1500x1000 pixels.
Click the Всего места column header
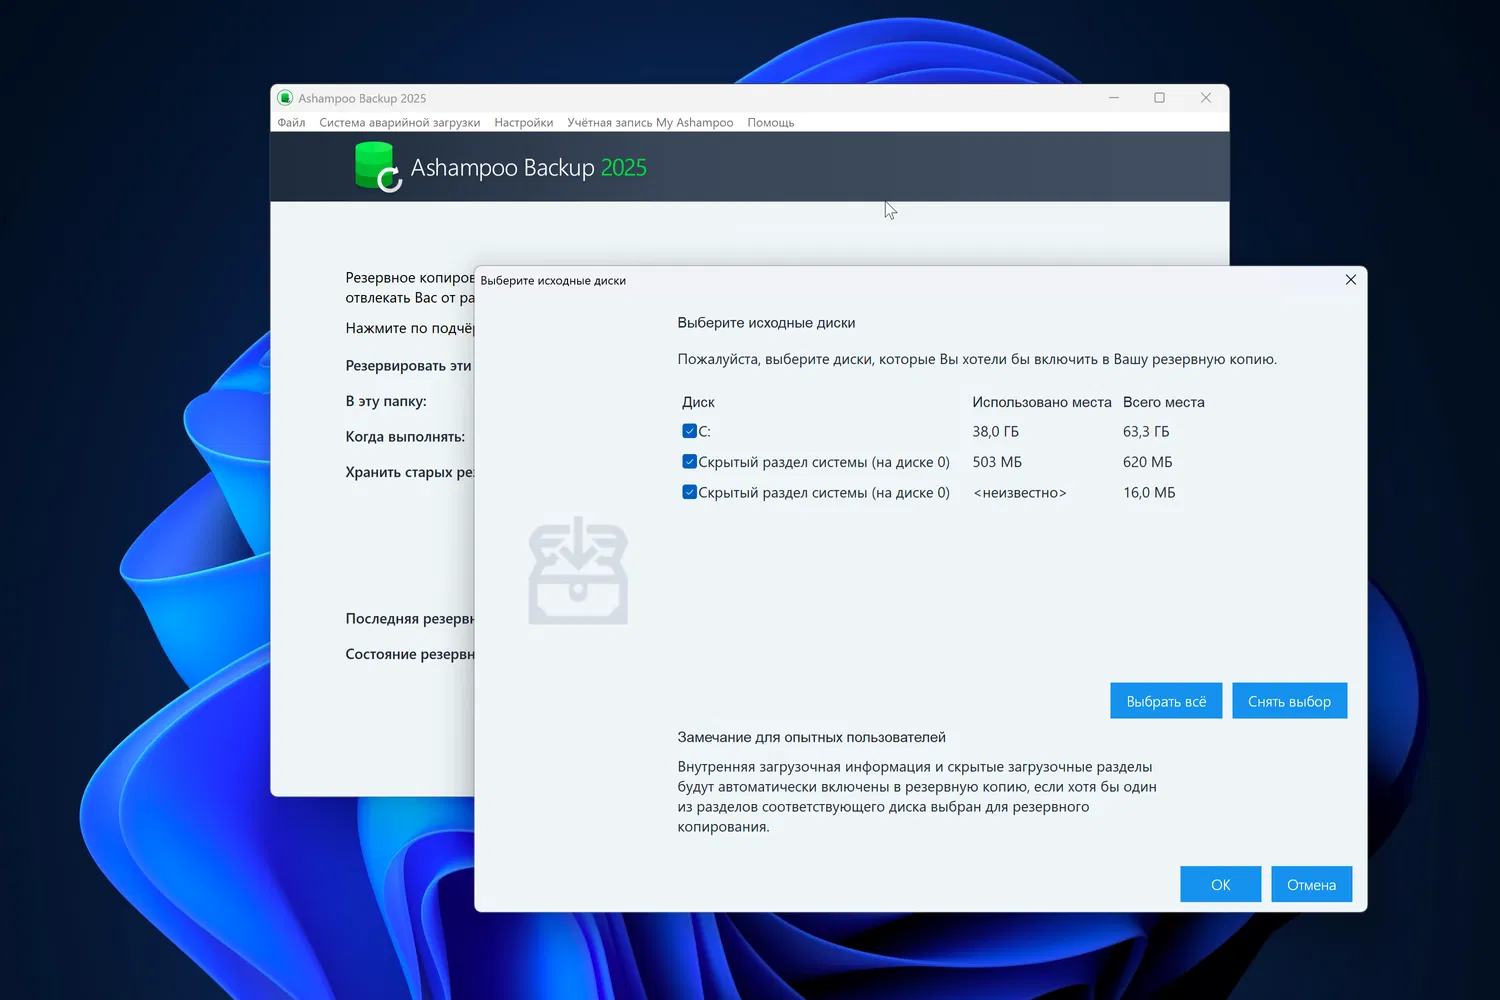pyautogui.click(x=1164, y=402)
